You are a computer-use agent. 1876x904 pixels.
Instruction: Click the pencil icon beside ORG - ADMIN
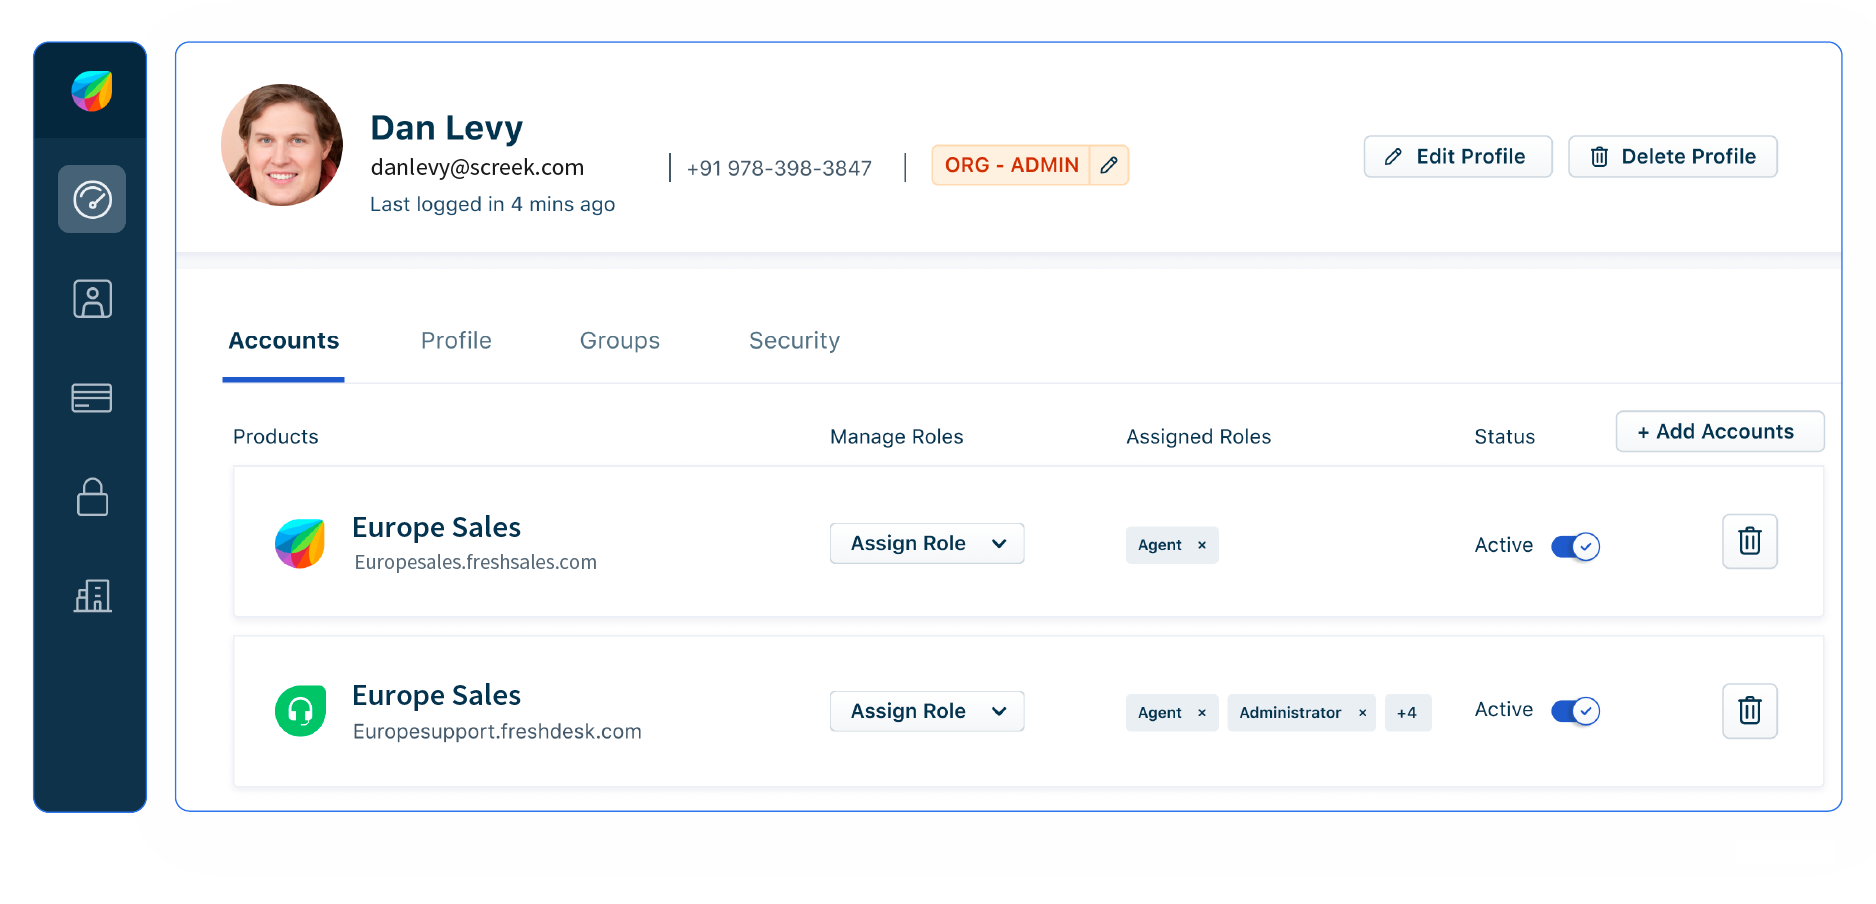1108,164
